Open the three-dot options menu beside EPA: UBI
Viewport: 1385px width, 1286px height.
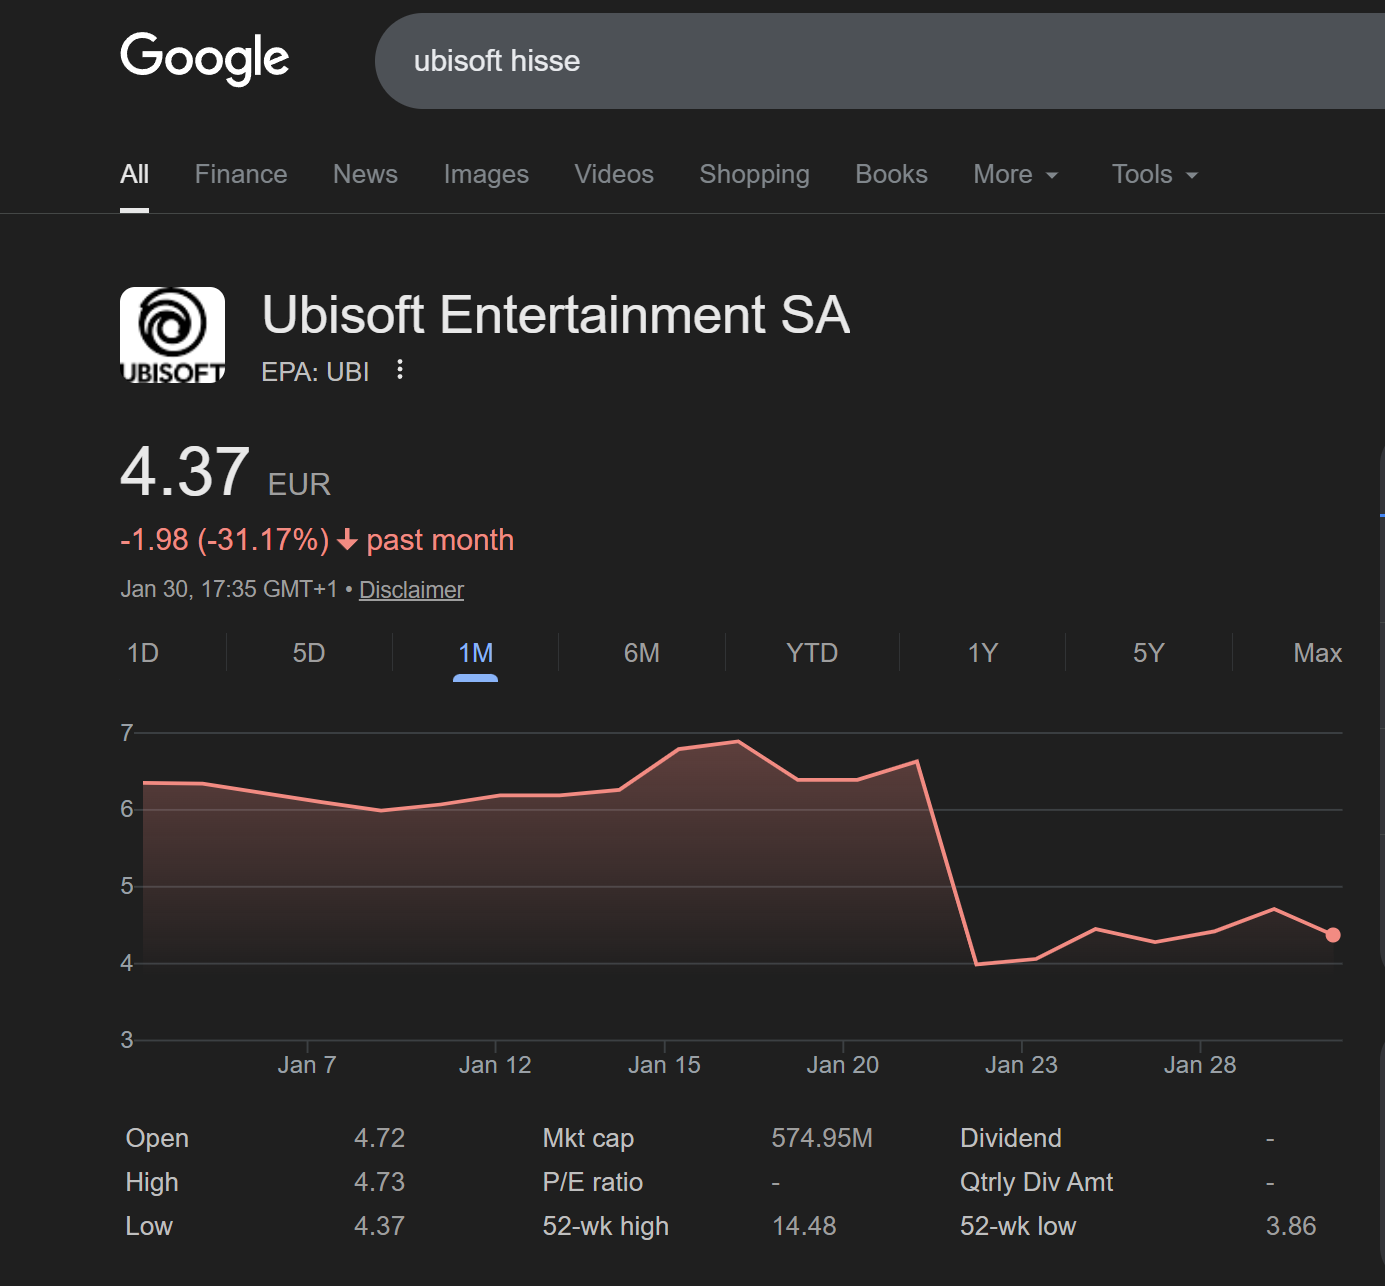[x=400, y=370]
